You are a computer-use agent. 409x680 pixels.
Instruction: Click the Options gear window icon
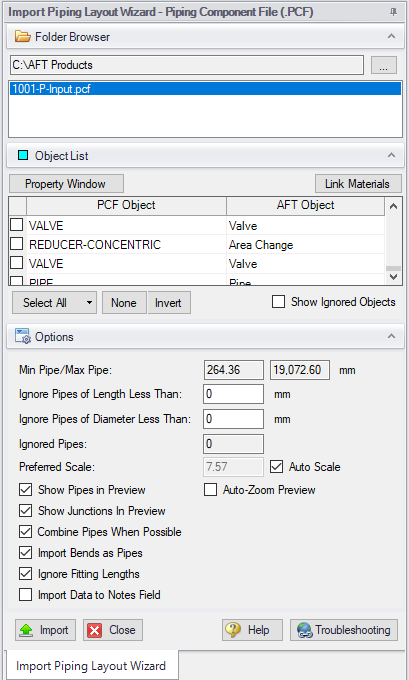[23, 337]
